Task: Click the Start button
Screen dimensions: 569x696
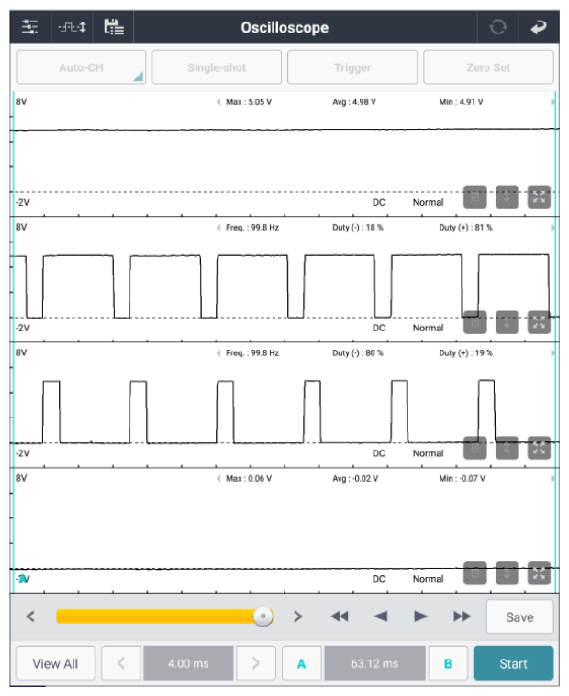Action: (514, 664)
